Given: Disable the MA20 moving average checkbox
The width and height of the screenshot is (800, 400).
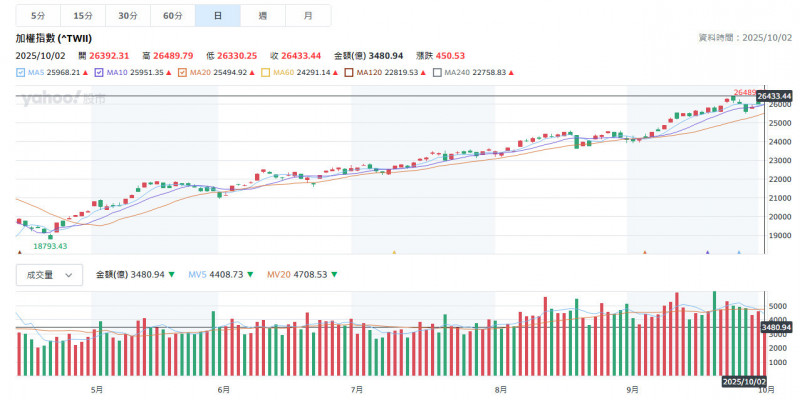Looking at the screenshot, I should [x=182, y=72].
